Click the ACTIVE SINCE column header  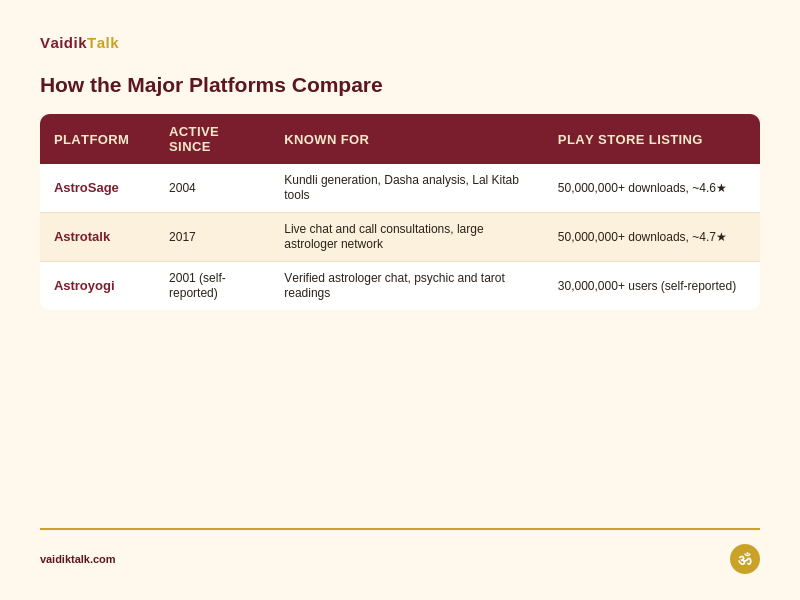pos(194,139)
